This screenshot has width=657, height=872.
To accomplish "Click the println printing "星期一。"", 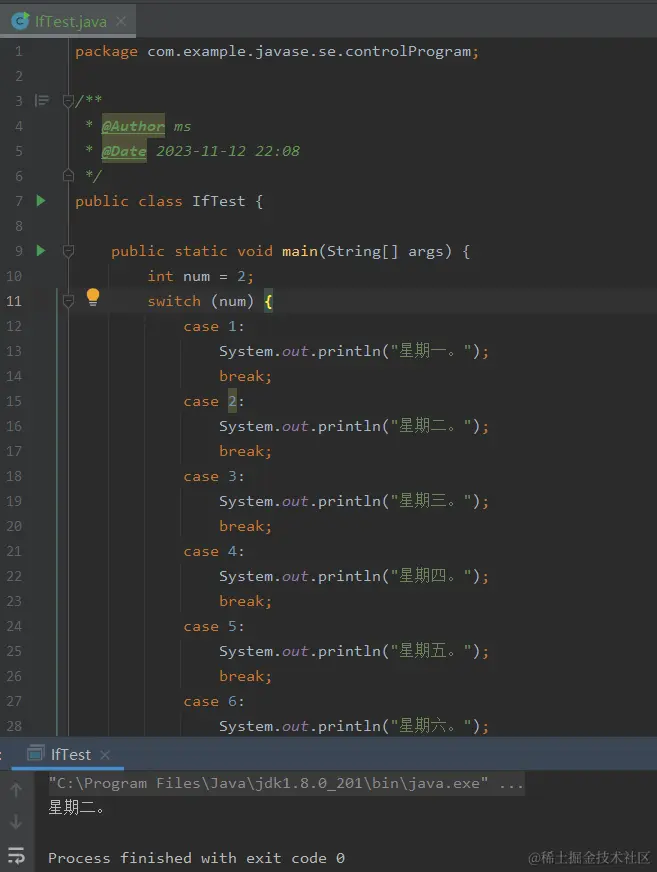I will 354,351.
